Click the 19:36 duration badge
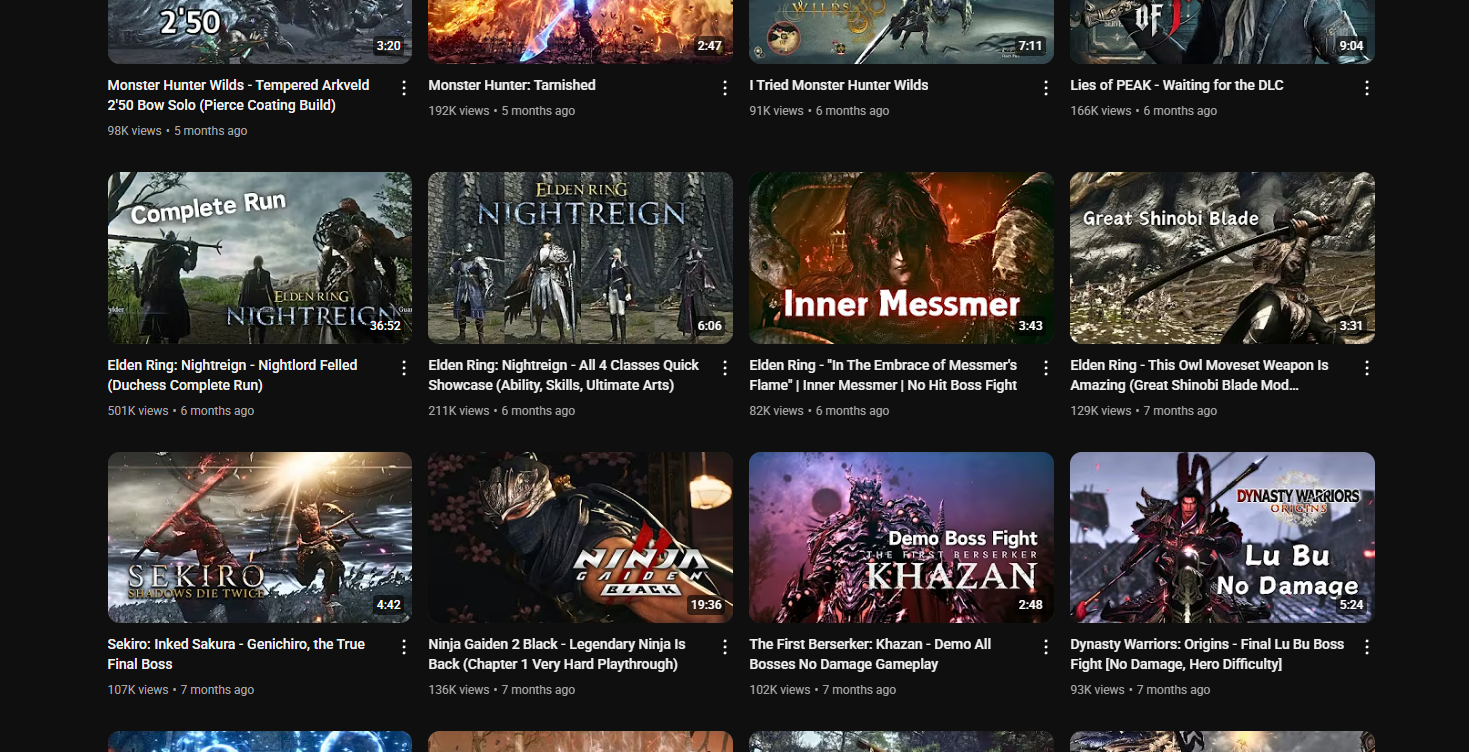Screen dimensions: 1469x752 (706, 605)
